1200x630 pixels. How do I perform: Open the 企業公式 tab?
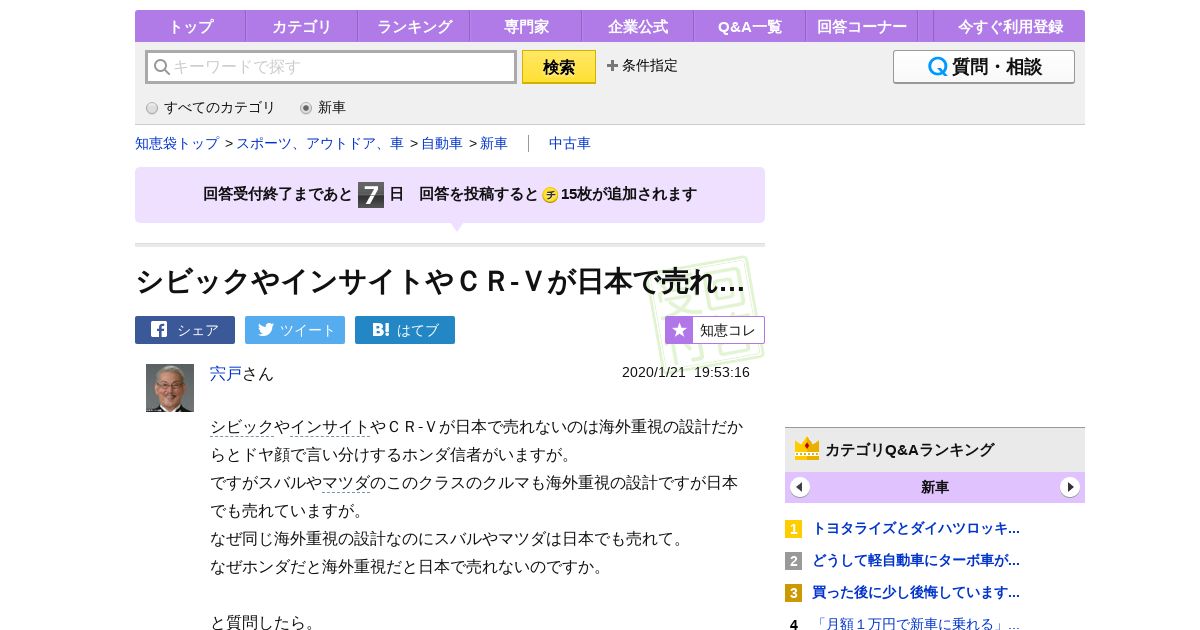(x=638, y=27)
